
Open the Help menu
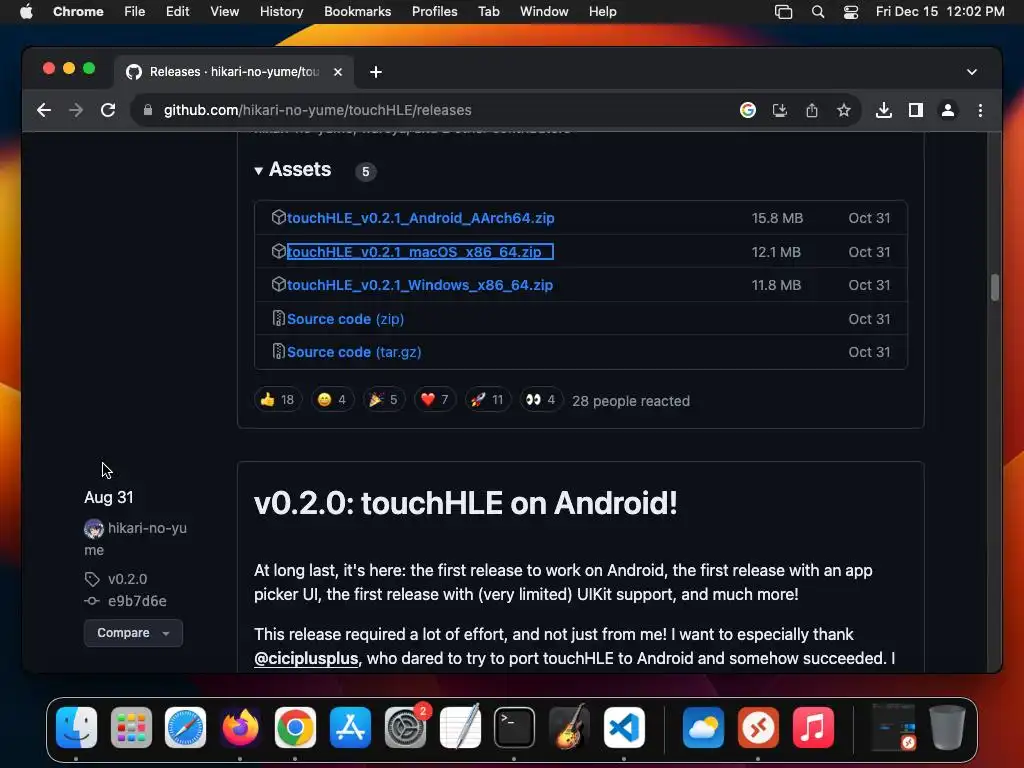[x=602, y=12]
